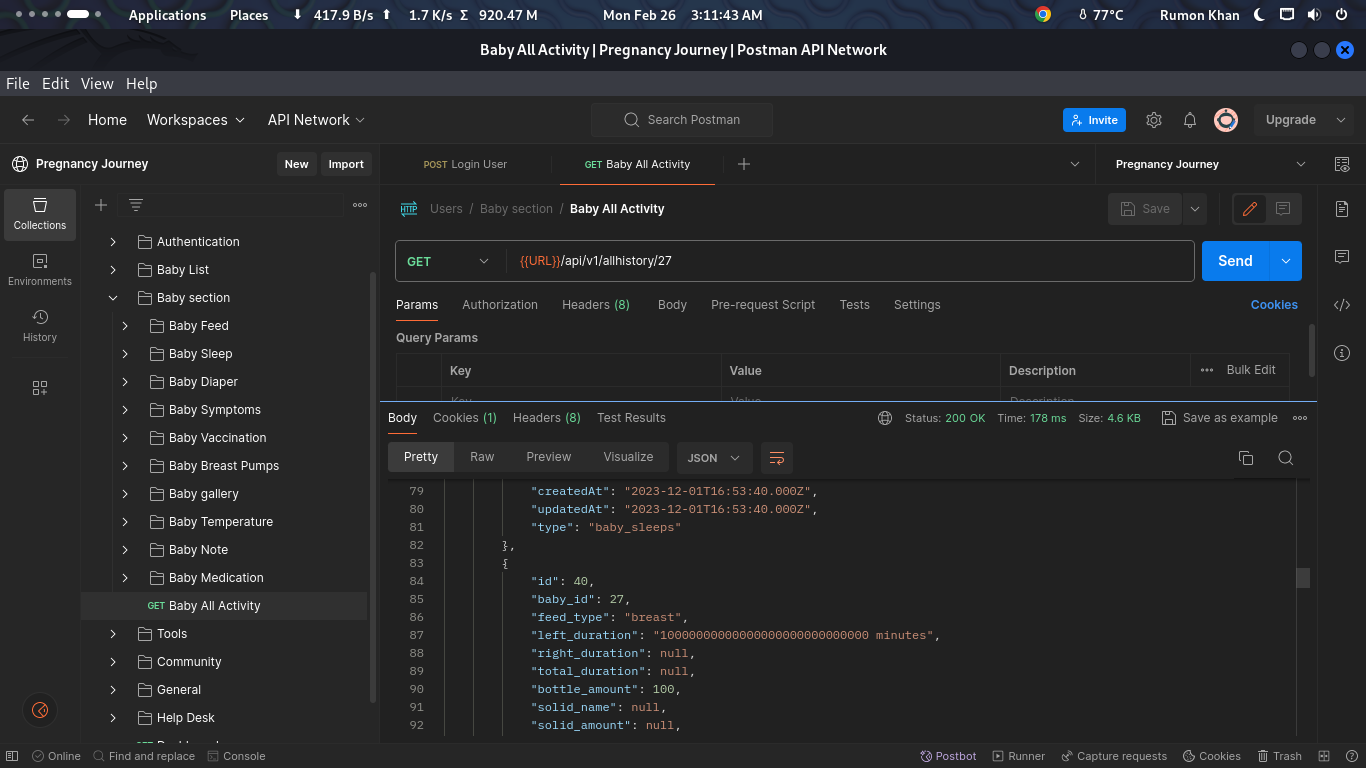The height and width of the screenshot is (768, 1366).
Task: Search the response body with magnifier icon
Action: pyautogui.click(x=1286, y=458)
